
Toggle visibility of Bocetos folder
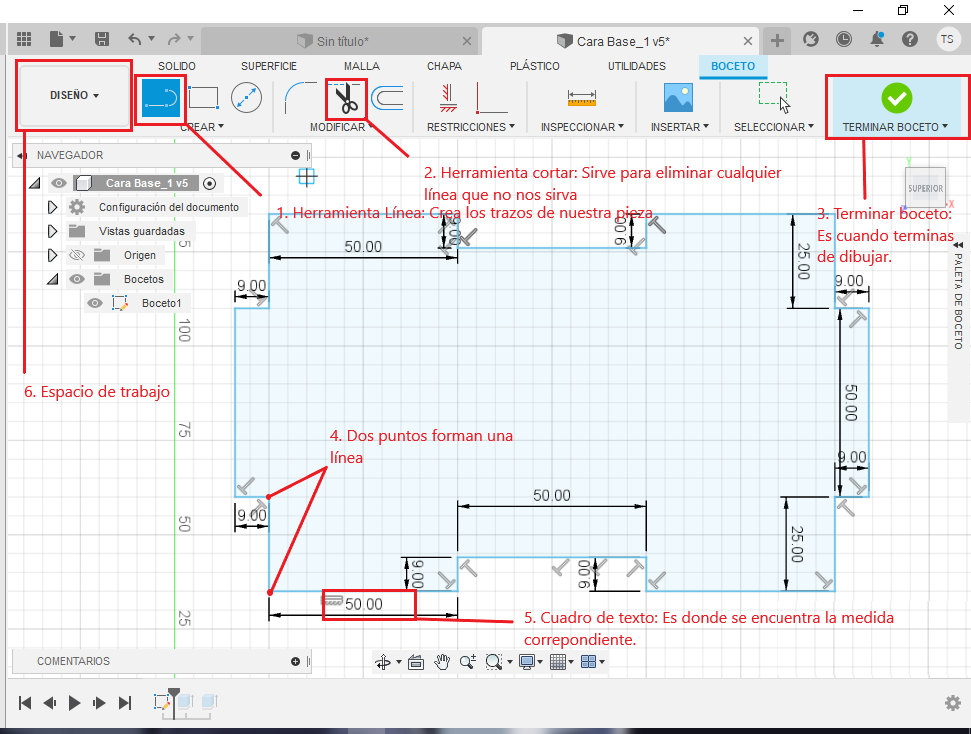[x=77, y=279]
